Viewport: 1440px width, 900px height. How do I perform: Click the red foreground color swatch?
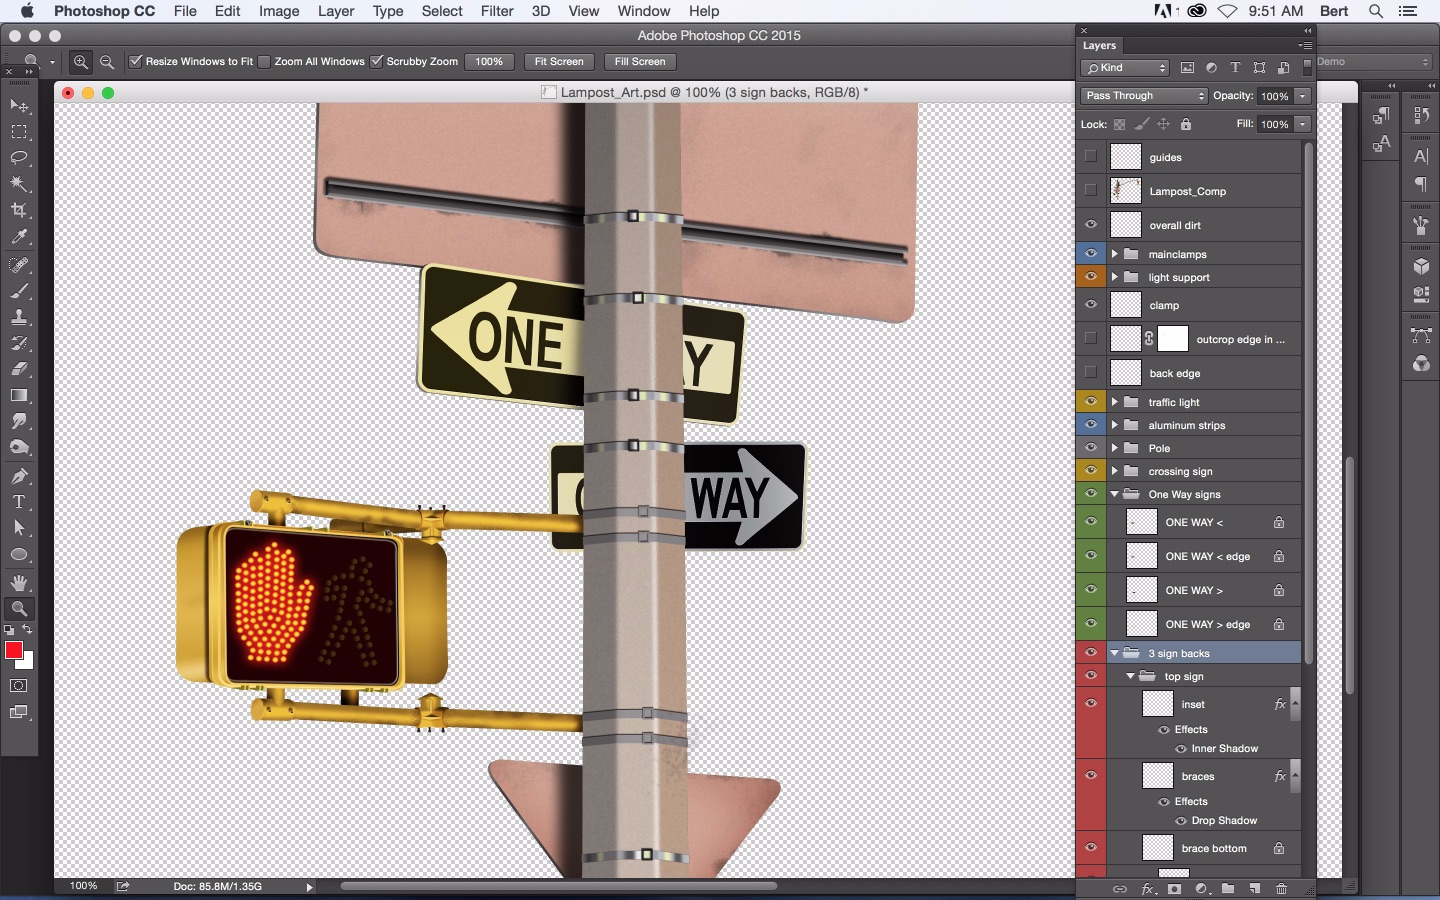click(14, 651)
